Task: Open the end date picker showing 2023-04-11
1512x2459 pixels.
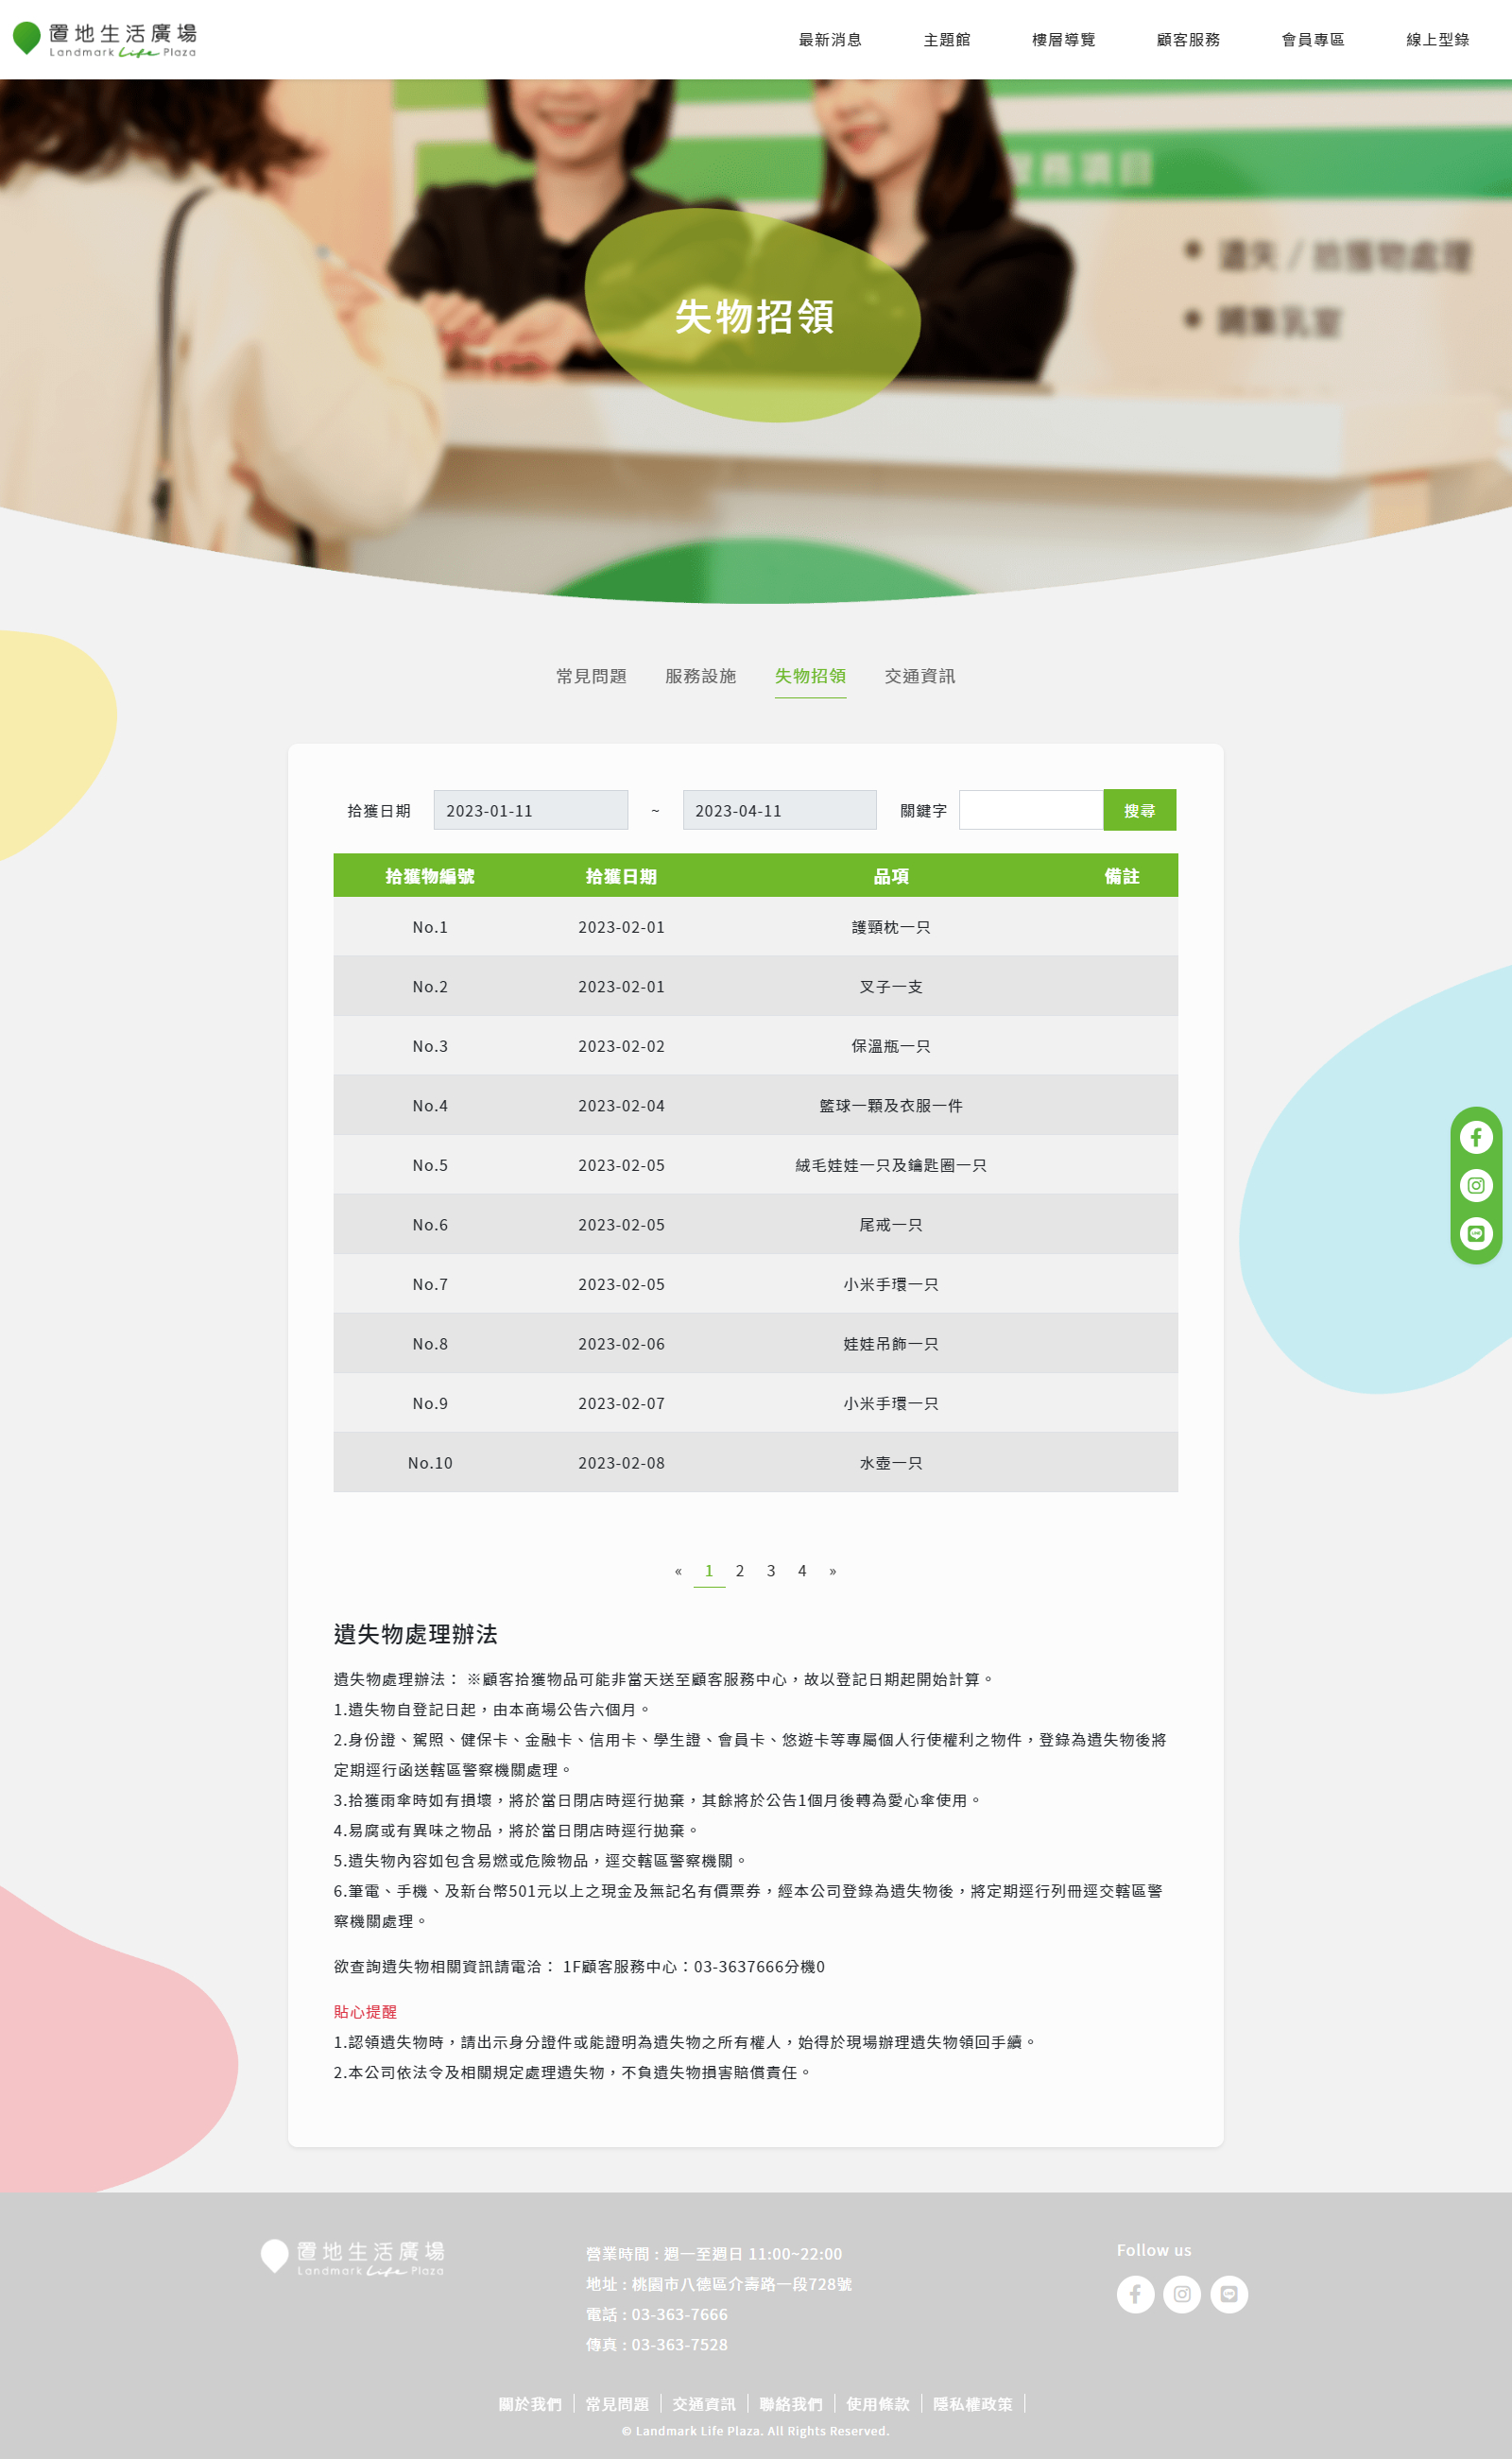Action: pos(779,810)
